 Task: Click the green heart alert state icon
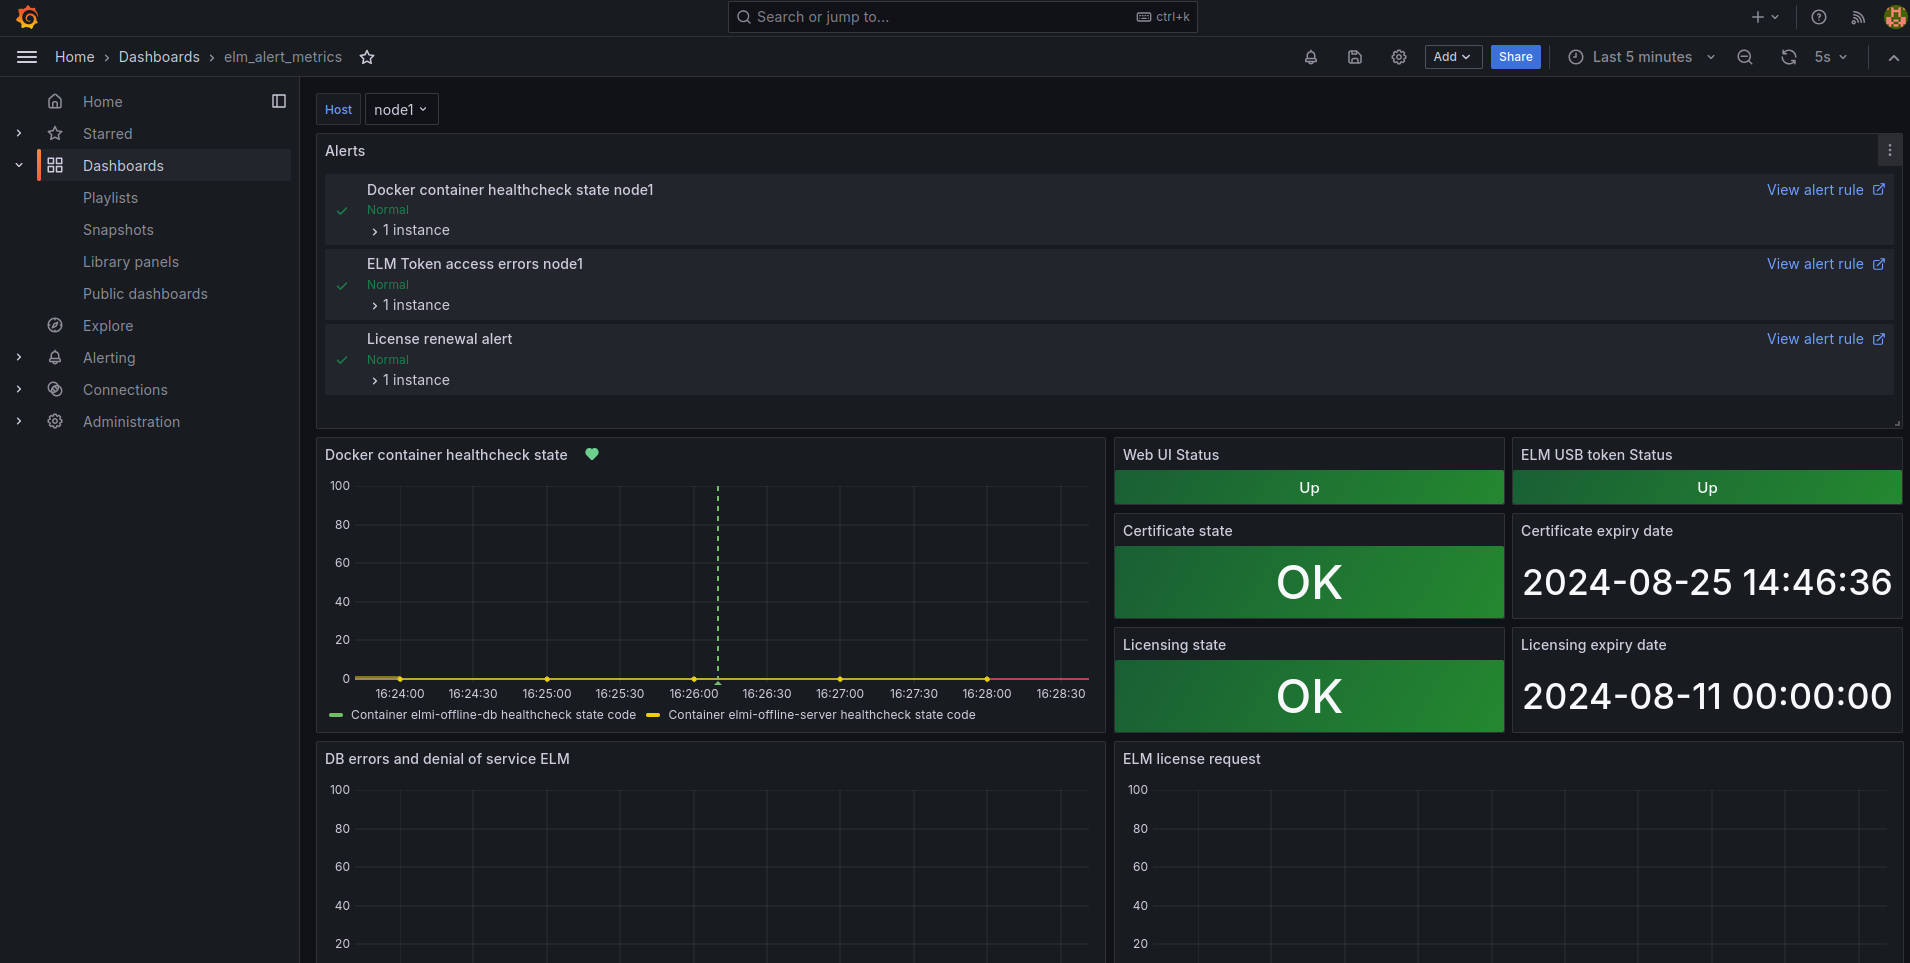pyautogui.click(x=592, y=454)
